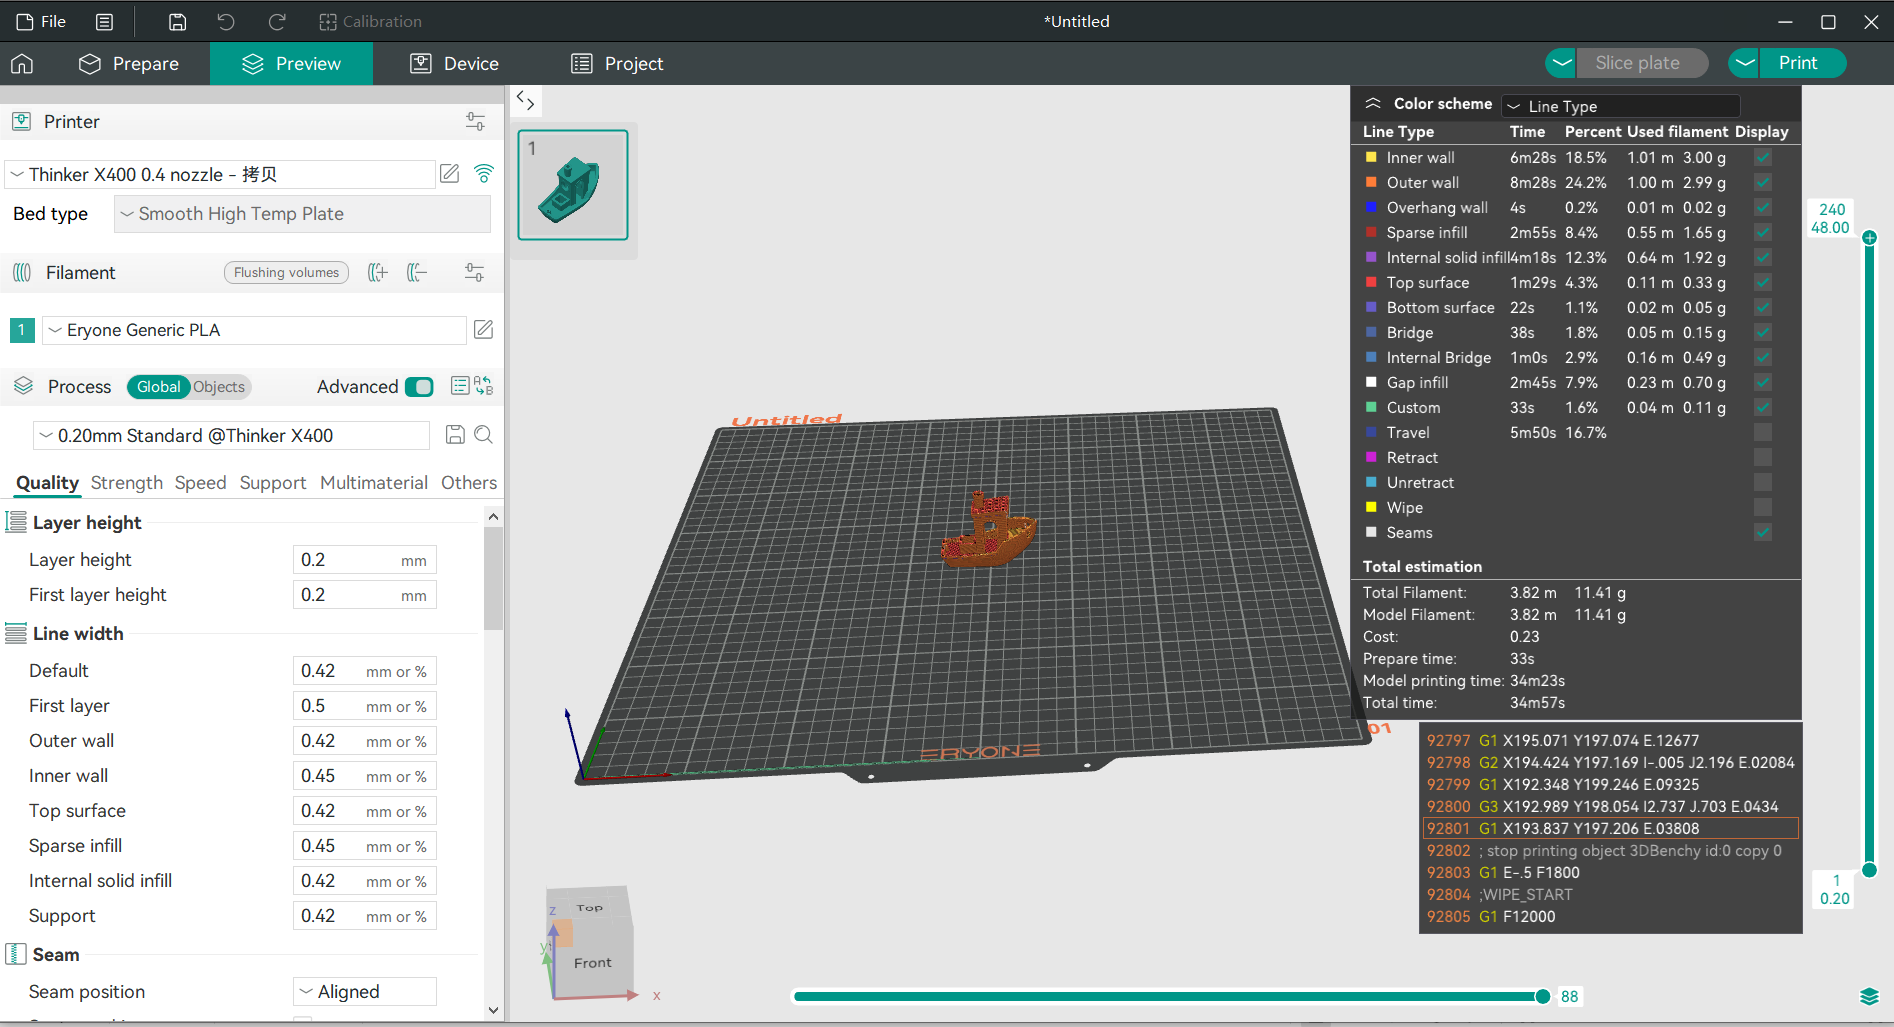Switch to the Project tab
This screenshot has width=1894, height=1027.
[617, 64]
